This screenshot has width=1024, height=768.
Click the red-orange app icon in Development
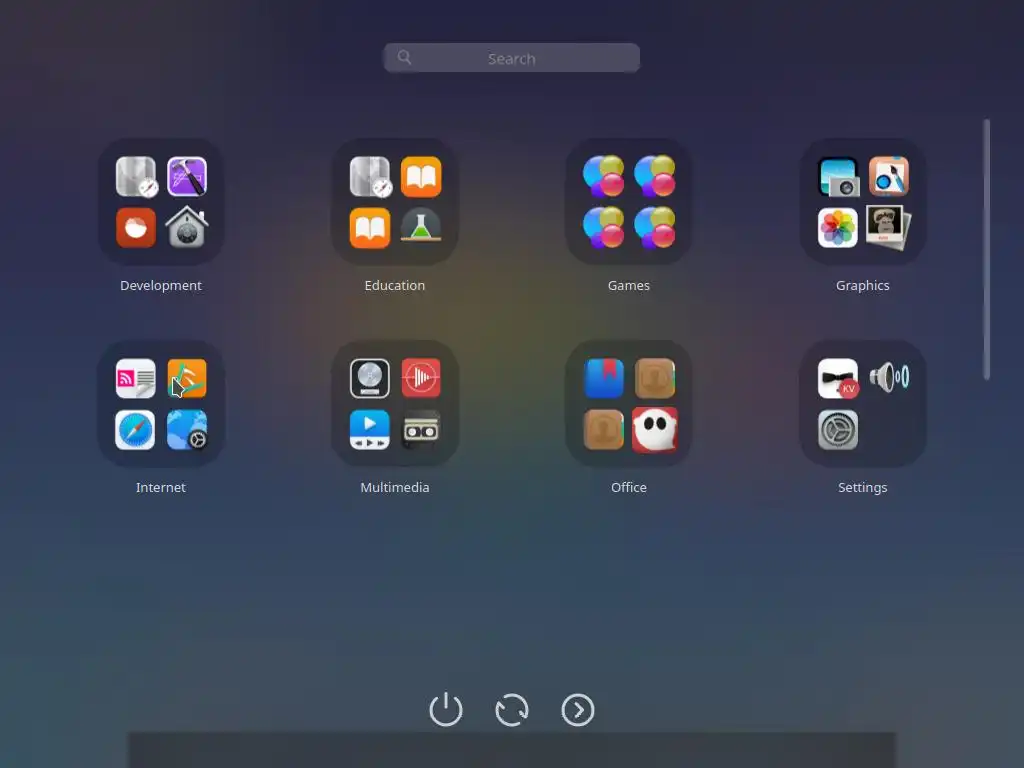(x=136, y=228)
